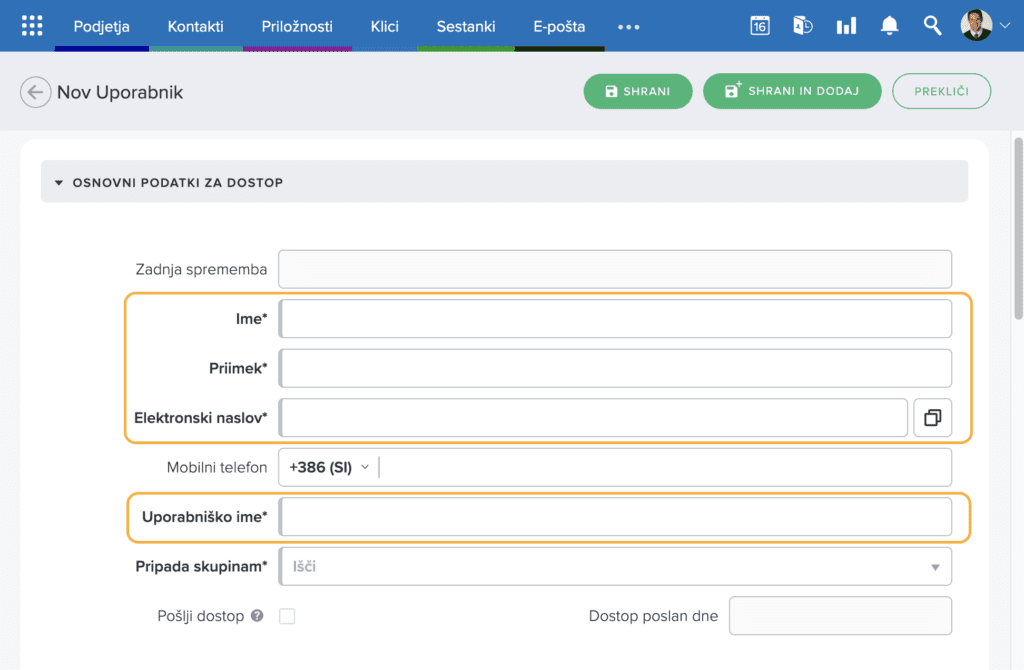Click the search magnifier icon

tap(932, 26)
